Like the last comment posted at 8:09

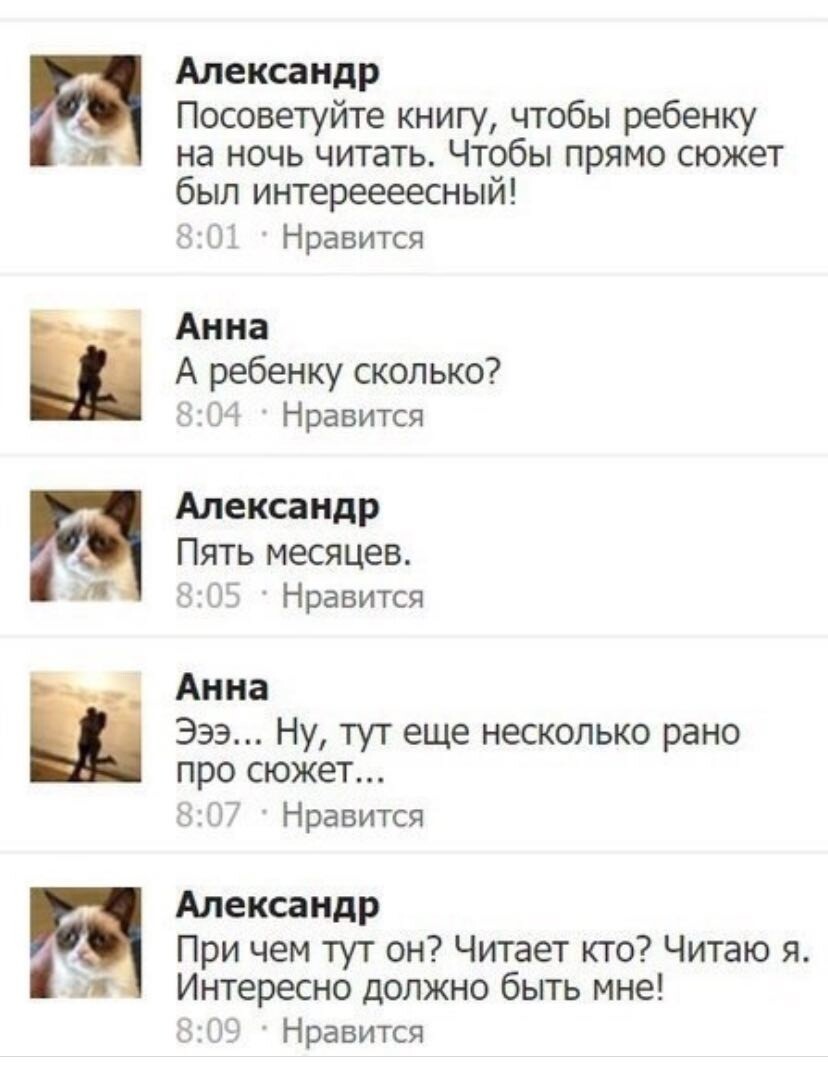pyautogui.click(x=353, y=1030)
